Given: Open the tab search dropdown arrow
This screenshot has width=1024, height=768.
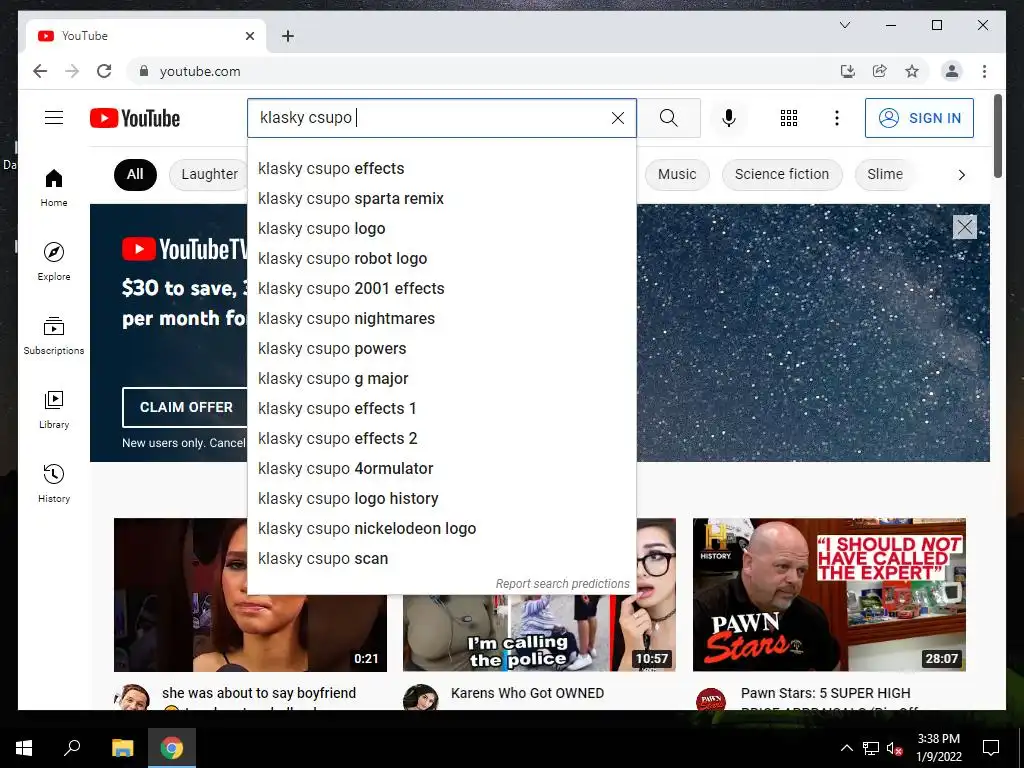Looking at the screenshot, I should [844, 25].
